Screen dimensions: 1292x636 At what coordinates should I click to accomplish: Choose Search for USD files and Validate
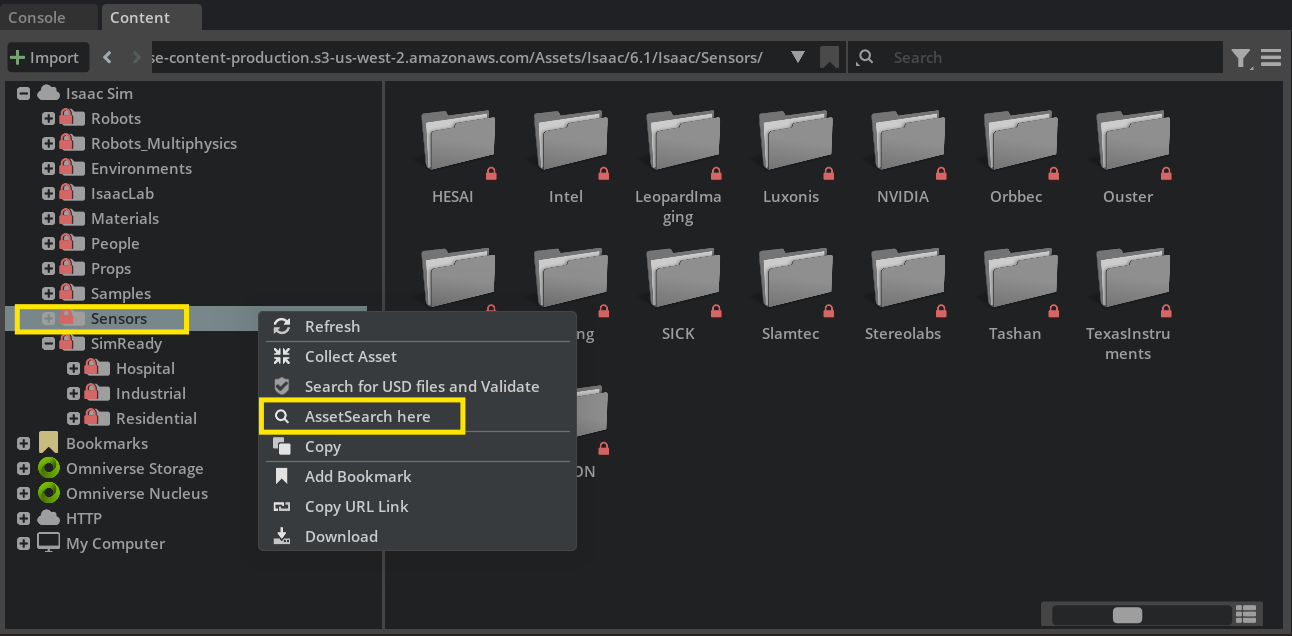417,386
